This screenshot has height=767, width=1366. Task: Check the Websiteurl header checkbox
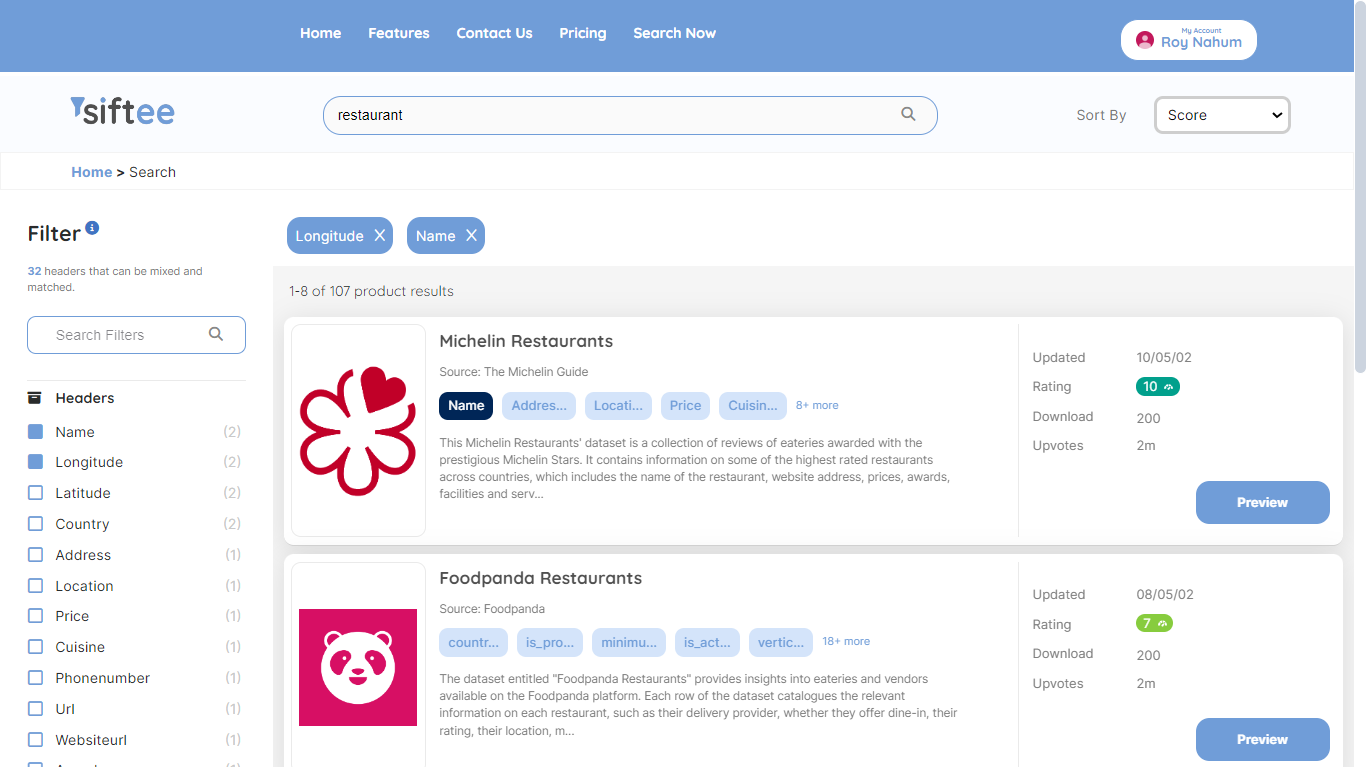point(35,740)
